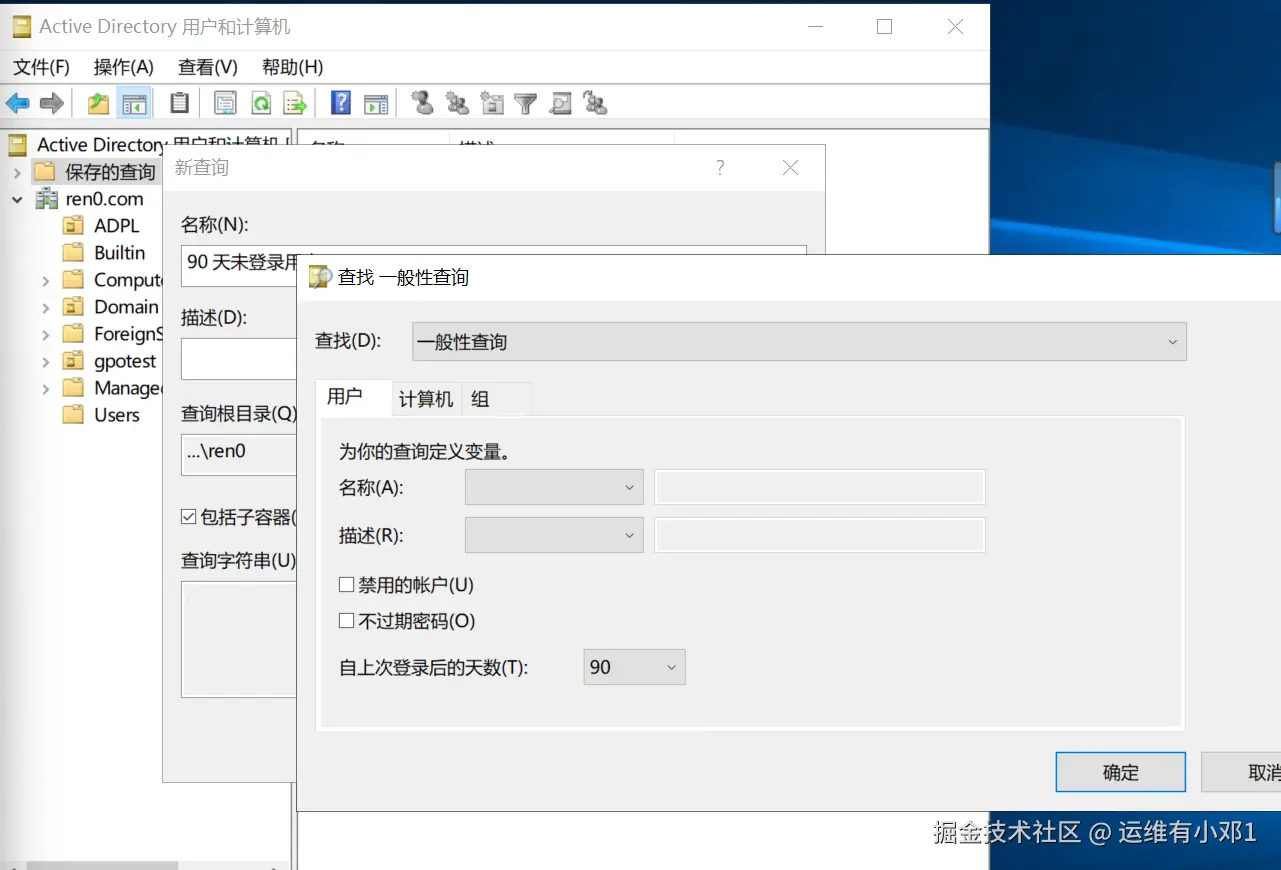This screenshot has height=870, width=1281.
Task: Click the Up one level folder icon
Action: pos(98,103)
